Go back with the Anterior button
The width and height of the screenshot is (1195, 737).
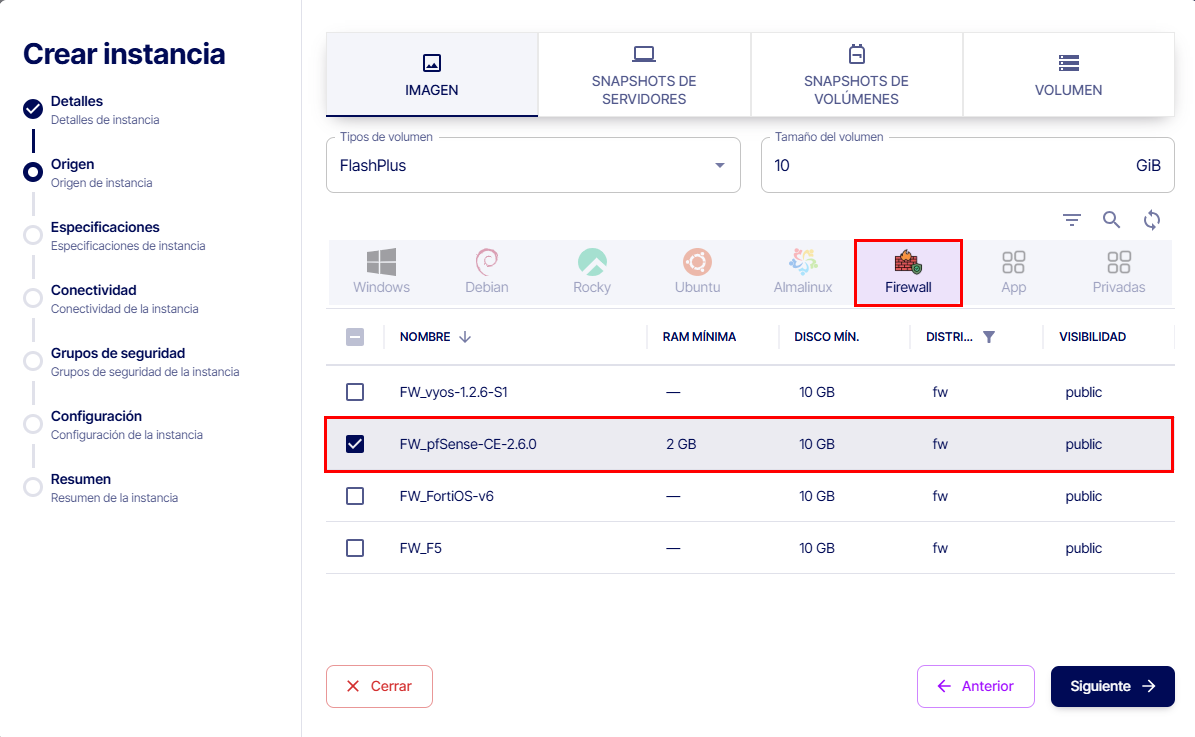(x=975, y=686)
